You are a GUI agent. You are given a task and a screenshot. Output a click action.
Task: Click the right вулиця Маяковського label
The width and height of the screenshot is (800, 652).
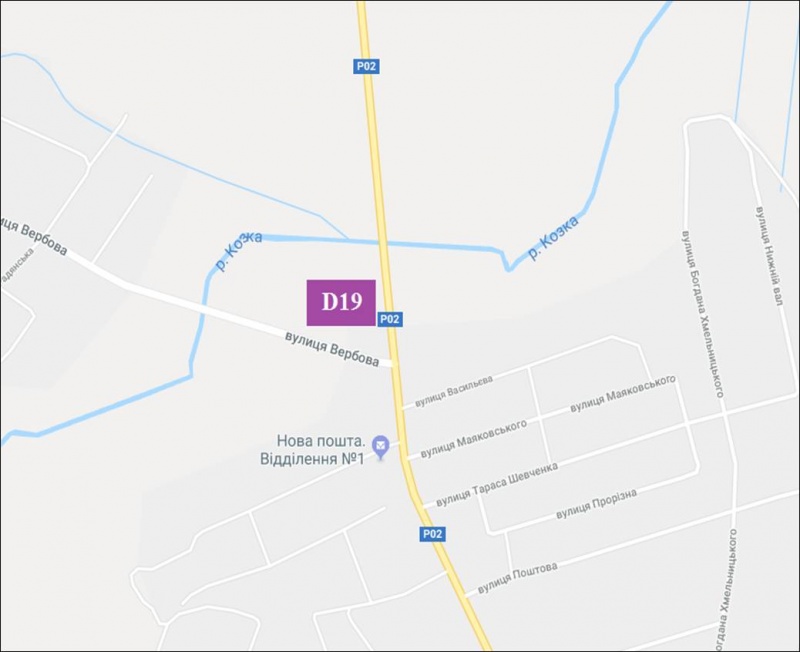pyautogui.click(x=622, y=393)
